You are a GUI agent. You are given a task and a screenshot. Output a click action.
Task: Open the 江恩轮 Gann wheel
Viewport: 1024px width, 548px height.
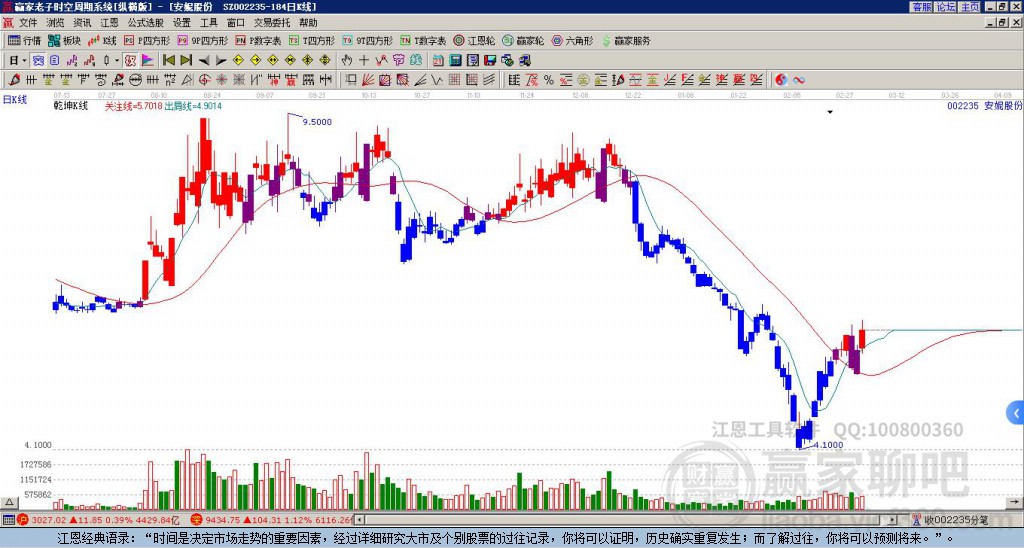coord(474,40)
